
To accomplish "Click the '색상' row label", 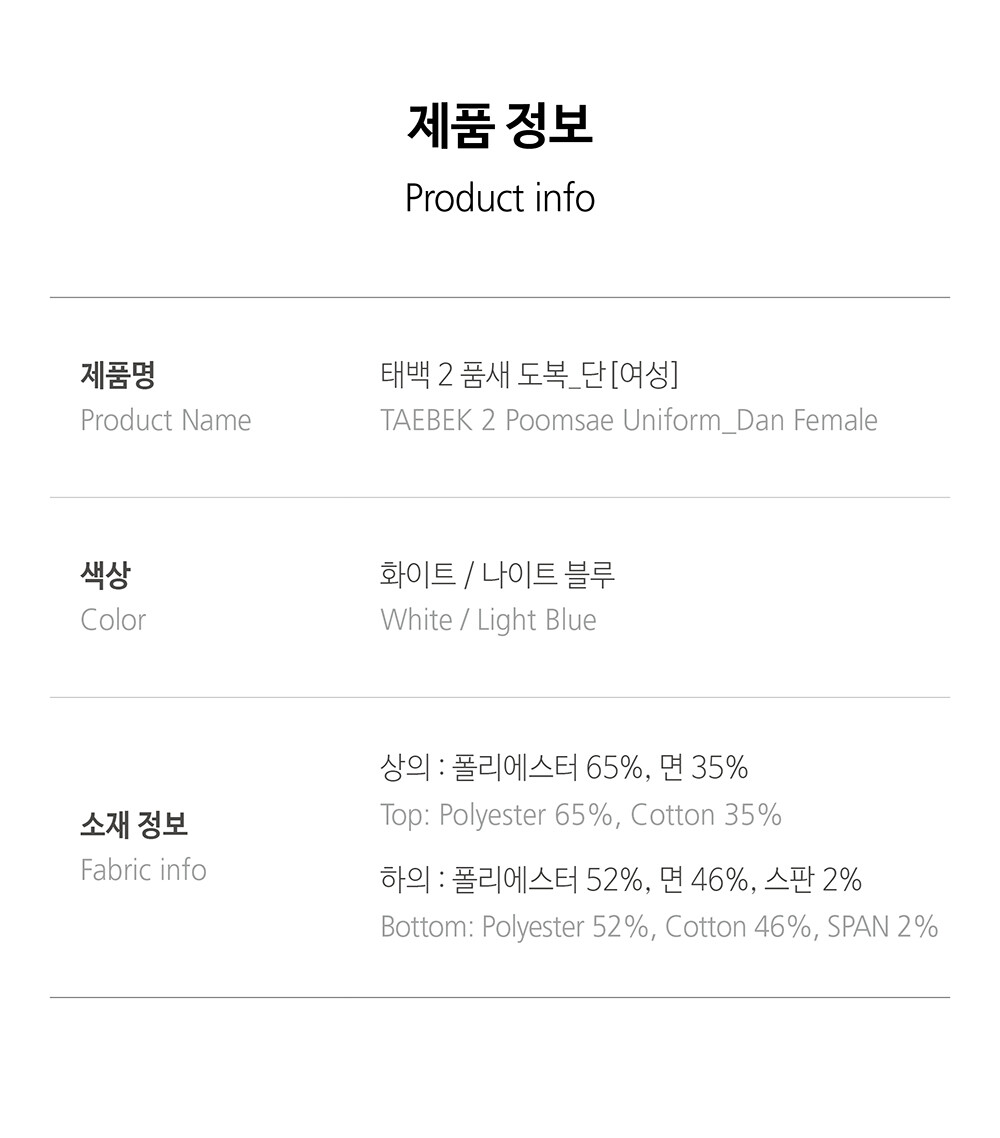I will pos(105,576).
